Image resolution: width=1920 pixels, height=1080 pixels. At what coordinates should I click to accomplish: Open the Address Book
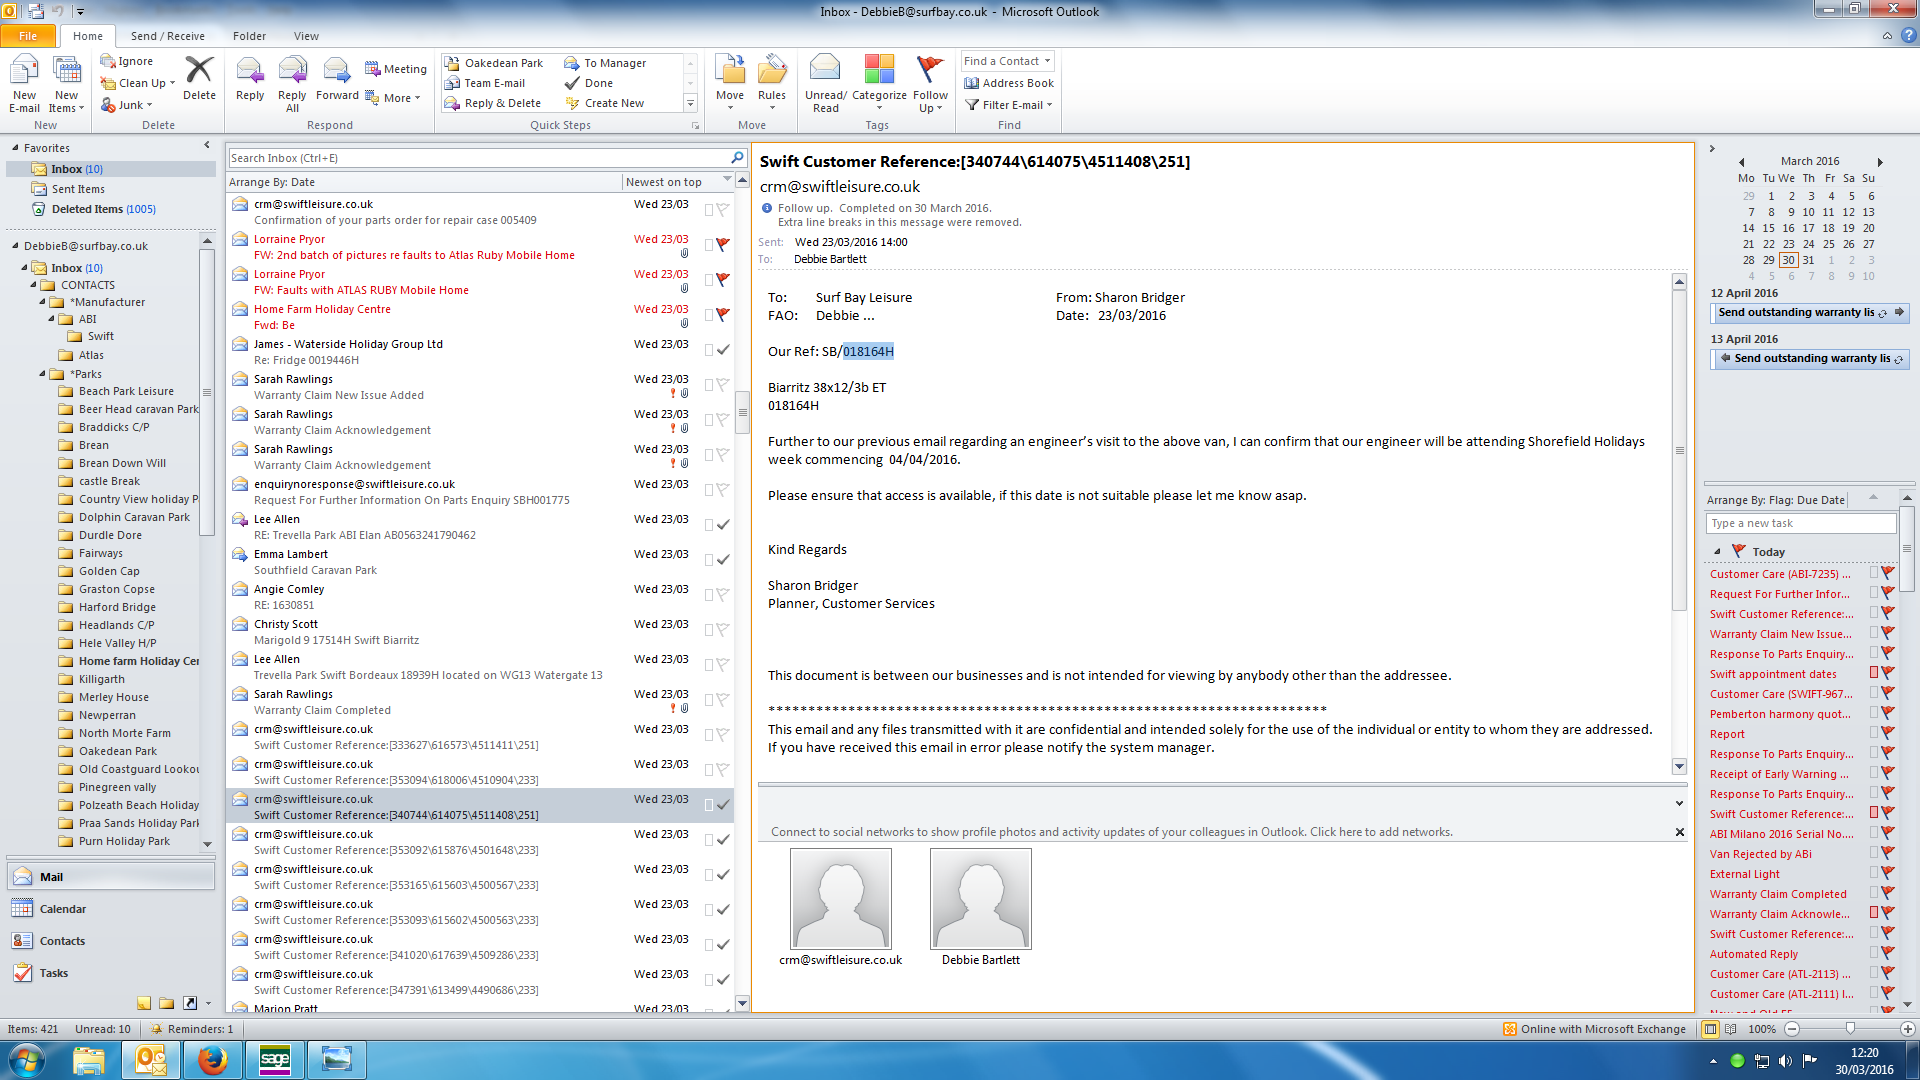1008,83
